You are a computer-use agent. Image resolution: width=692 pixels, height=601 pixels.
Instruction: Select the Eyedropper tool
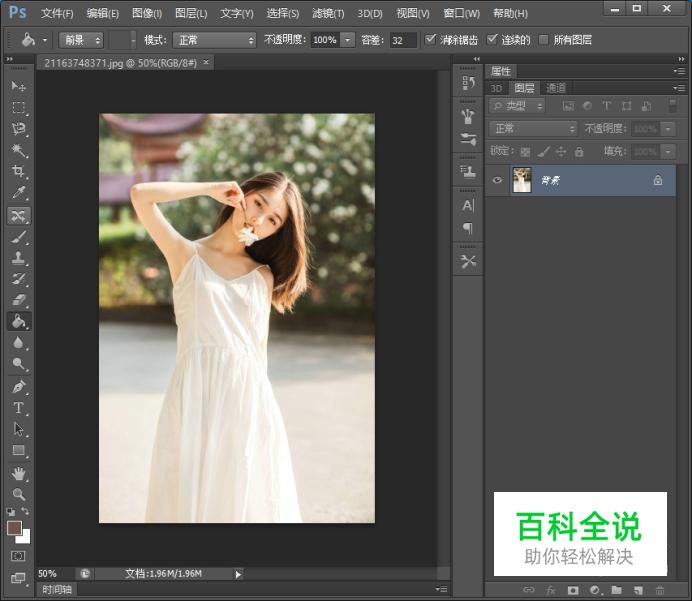tap(18, 193)
